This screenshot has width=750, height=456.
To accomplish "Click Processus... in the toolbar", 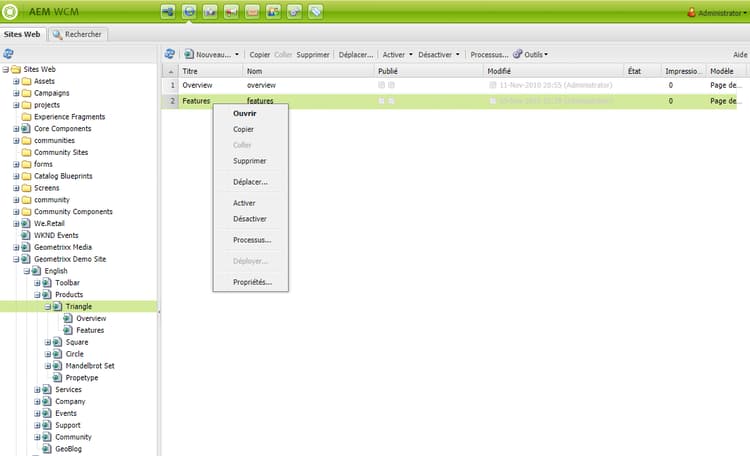I will tap(489, 55).
